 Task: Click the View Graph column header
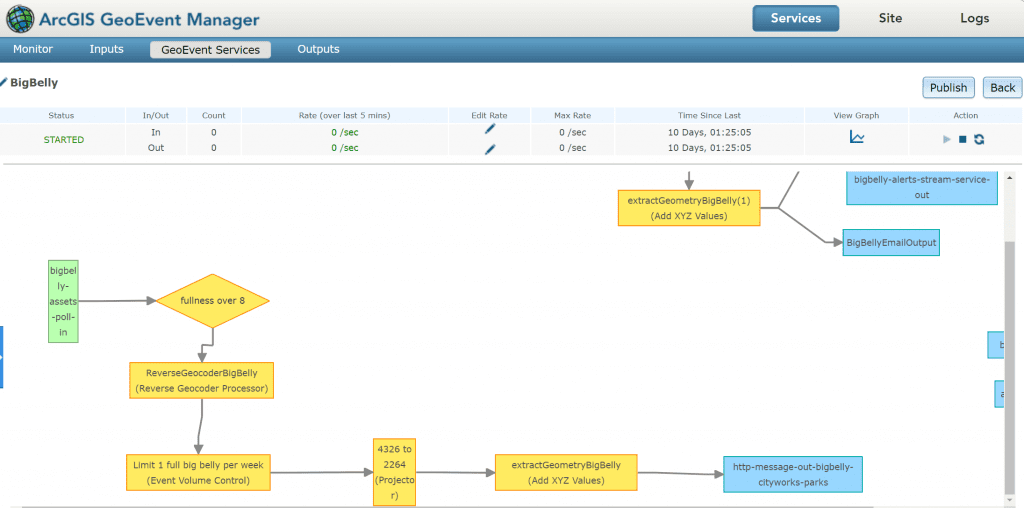click(857, 116)
